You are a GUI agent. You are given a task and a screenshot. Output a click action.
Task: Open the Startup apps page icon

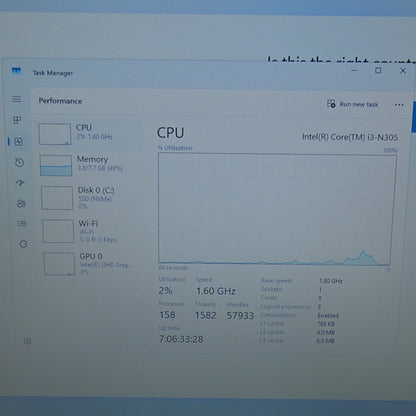(x=20, y=183)
